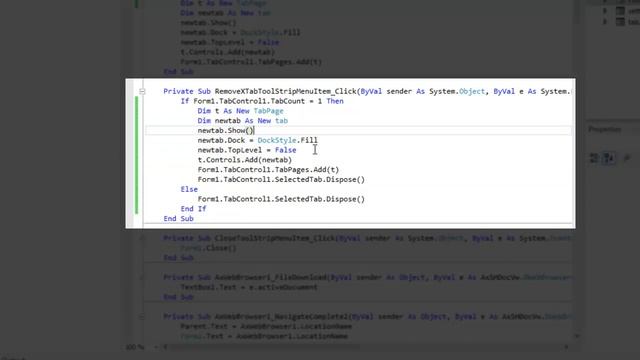Open Property Pages icon in Properties panel
640x360 pixels.
[x=627, y=158]
